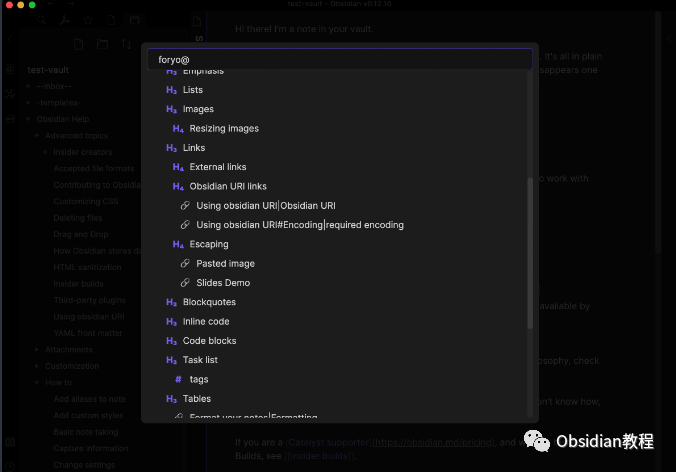Open Using obsidian URI note in file tree

point(89,317)
